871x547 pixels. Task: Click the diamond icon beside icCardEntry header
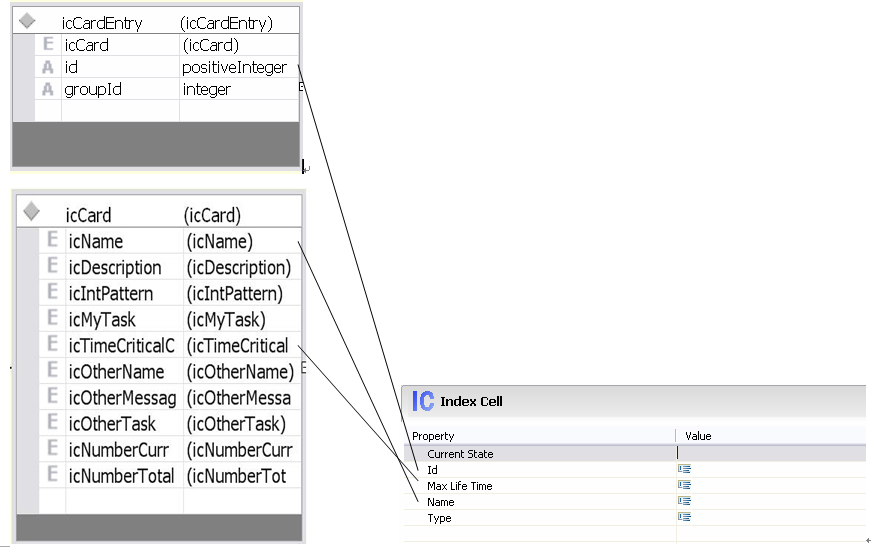(x=27, y=21)
